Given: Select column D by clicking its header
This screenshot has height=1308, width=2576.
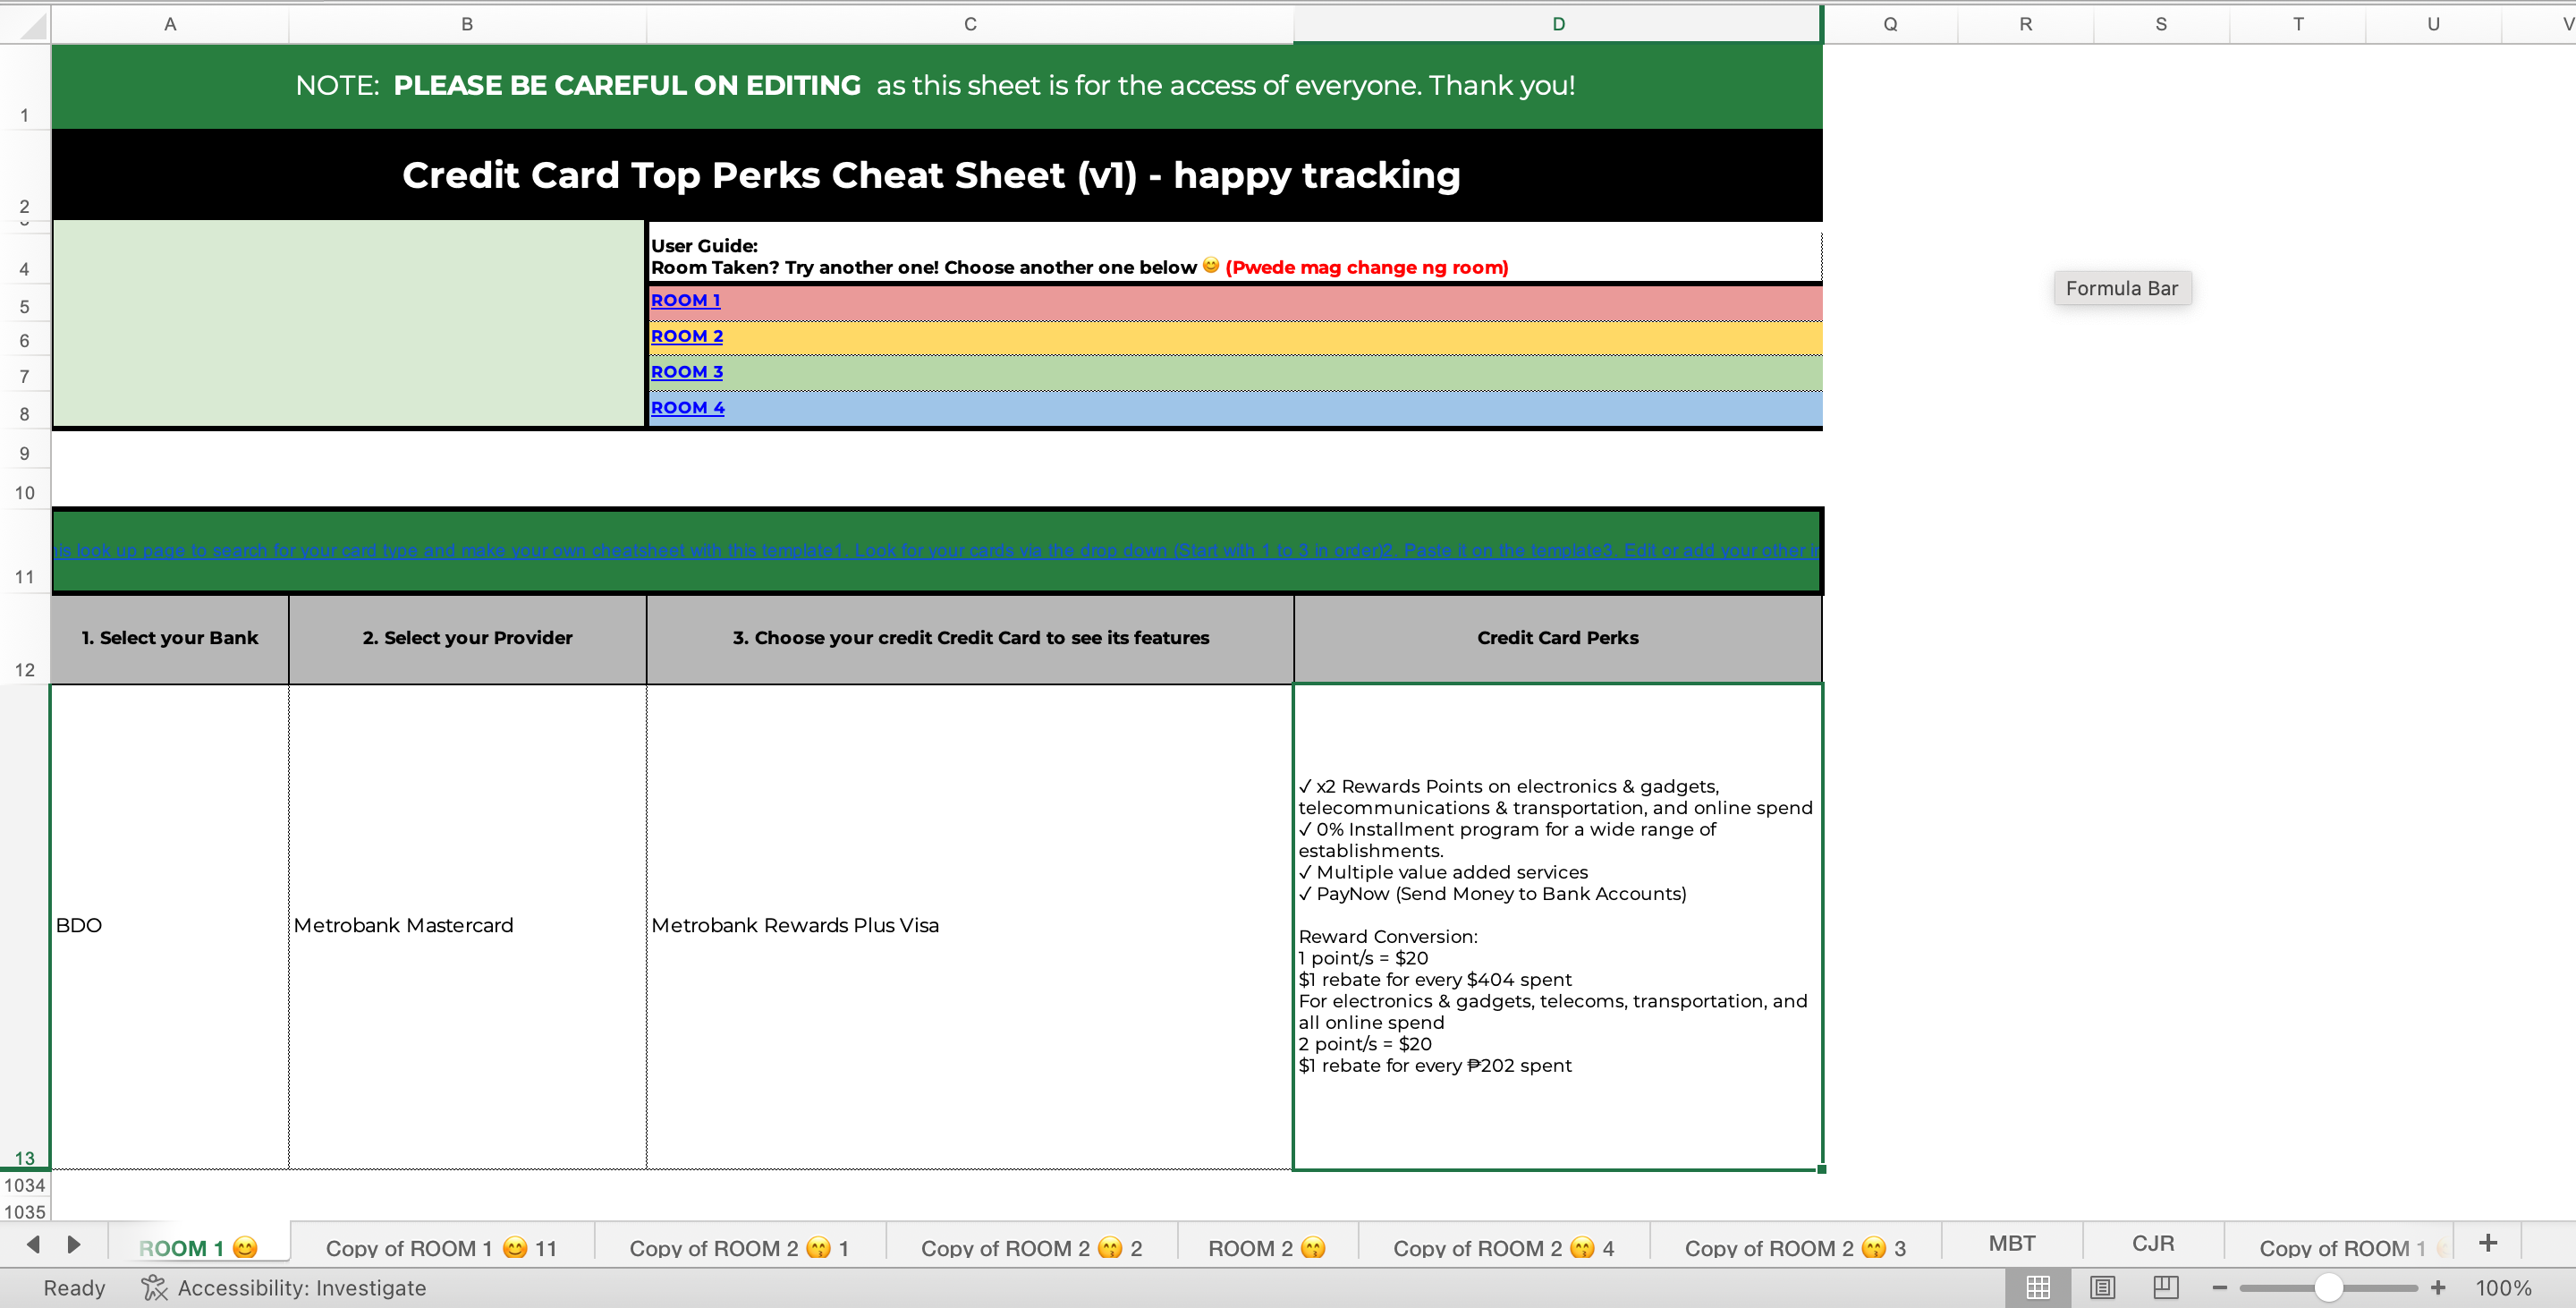Looking at the screenshot, I should coord(1556,23).
